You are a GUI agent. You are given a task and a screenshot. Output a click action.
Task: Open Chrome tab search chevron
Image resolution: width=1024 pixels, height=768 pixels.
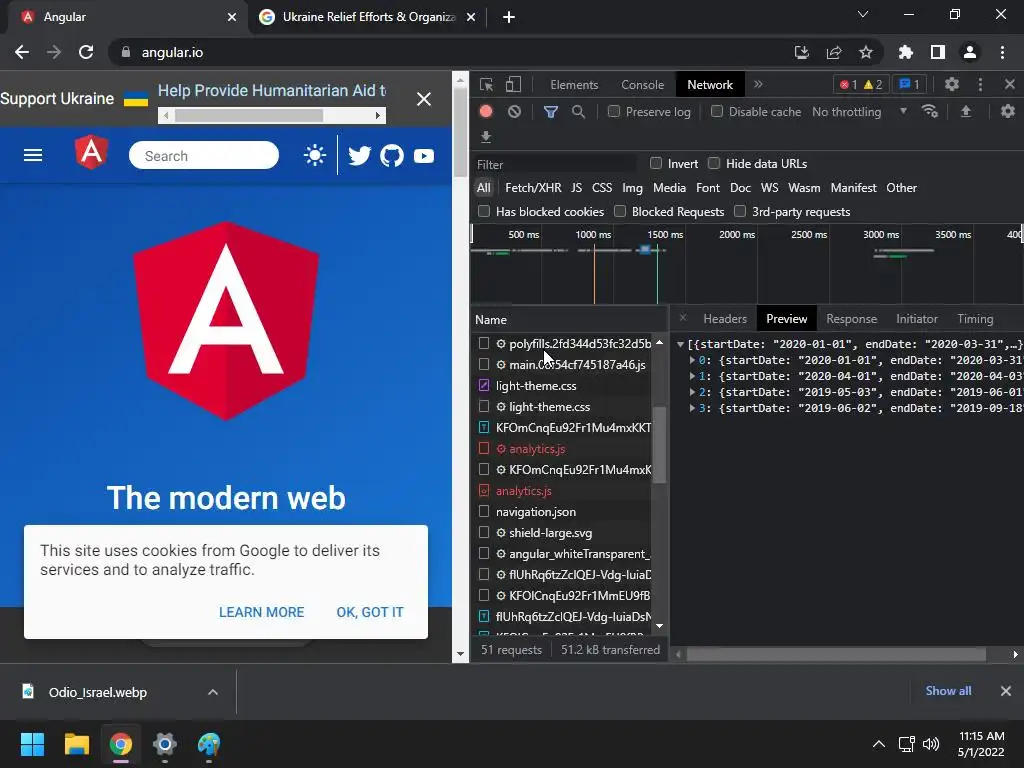tap(863, 14)
